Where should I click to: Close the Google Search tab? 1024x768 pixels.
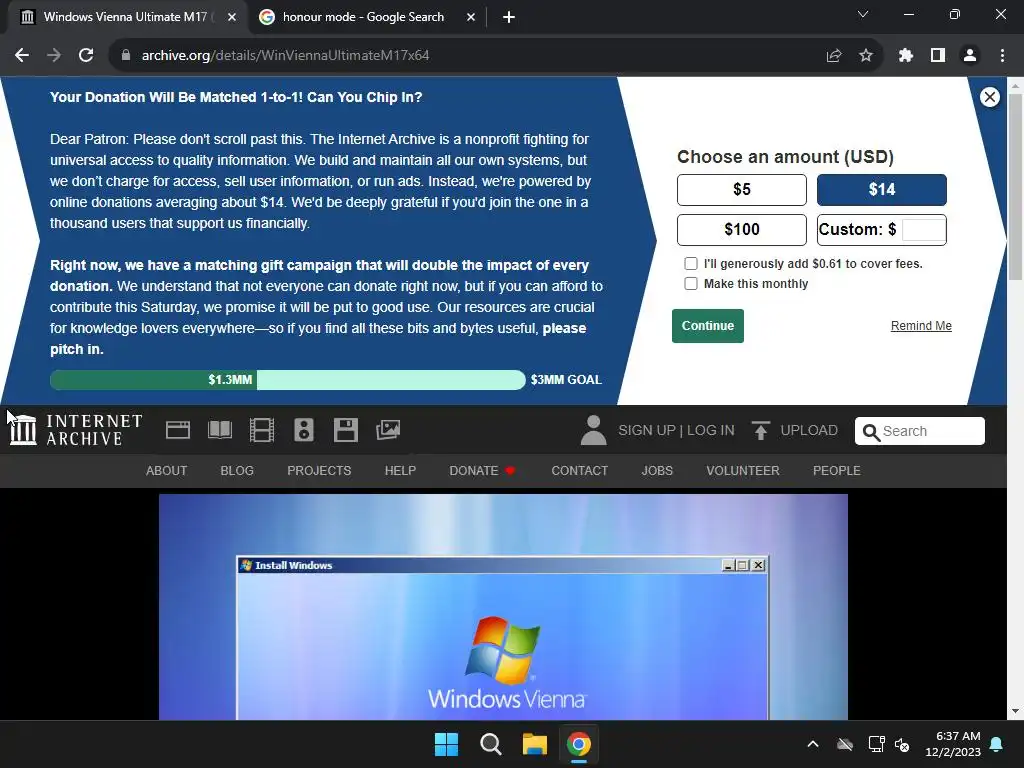pyautogui.click(x=471, y=17)
